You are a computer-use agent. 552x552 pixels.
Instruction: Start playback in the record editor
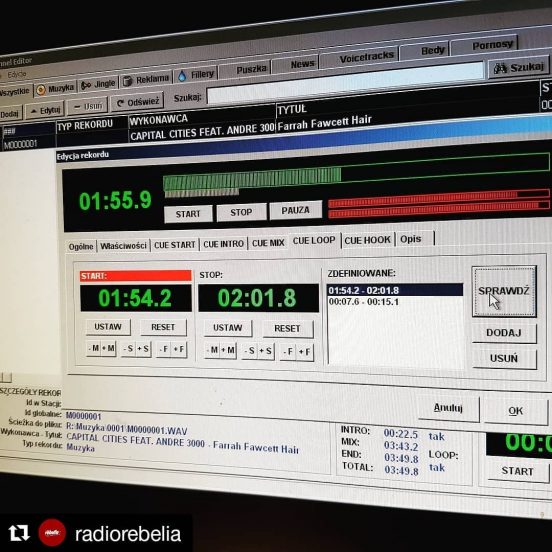(188, 214)
